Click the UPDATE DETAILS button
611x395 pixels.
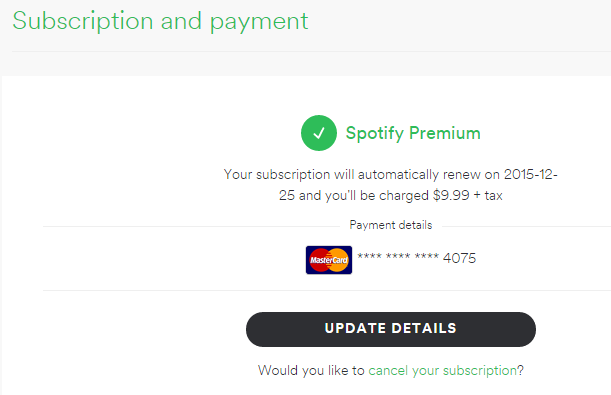point(391,329)
